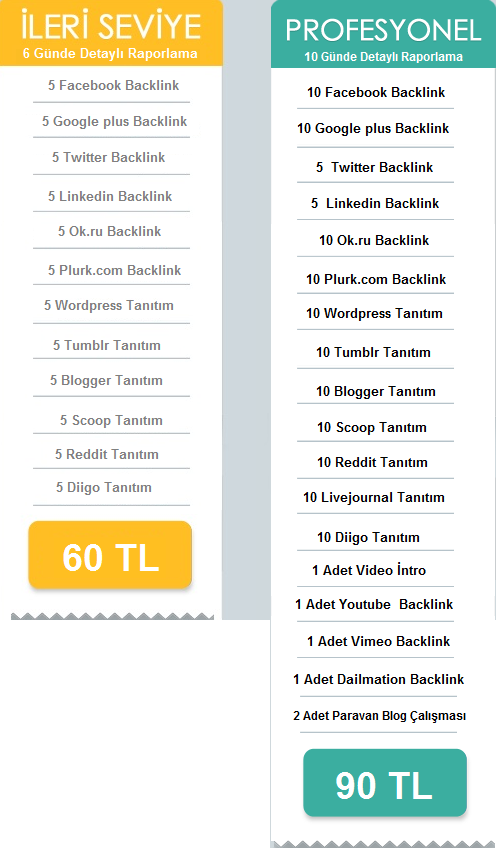The height and width of the screenshot is (856, 499).
Task: Click 5 Diigo Tanıtım feature
Action: coord(104,488)
